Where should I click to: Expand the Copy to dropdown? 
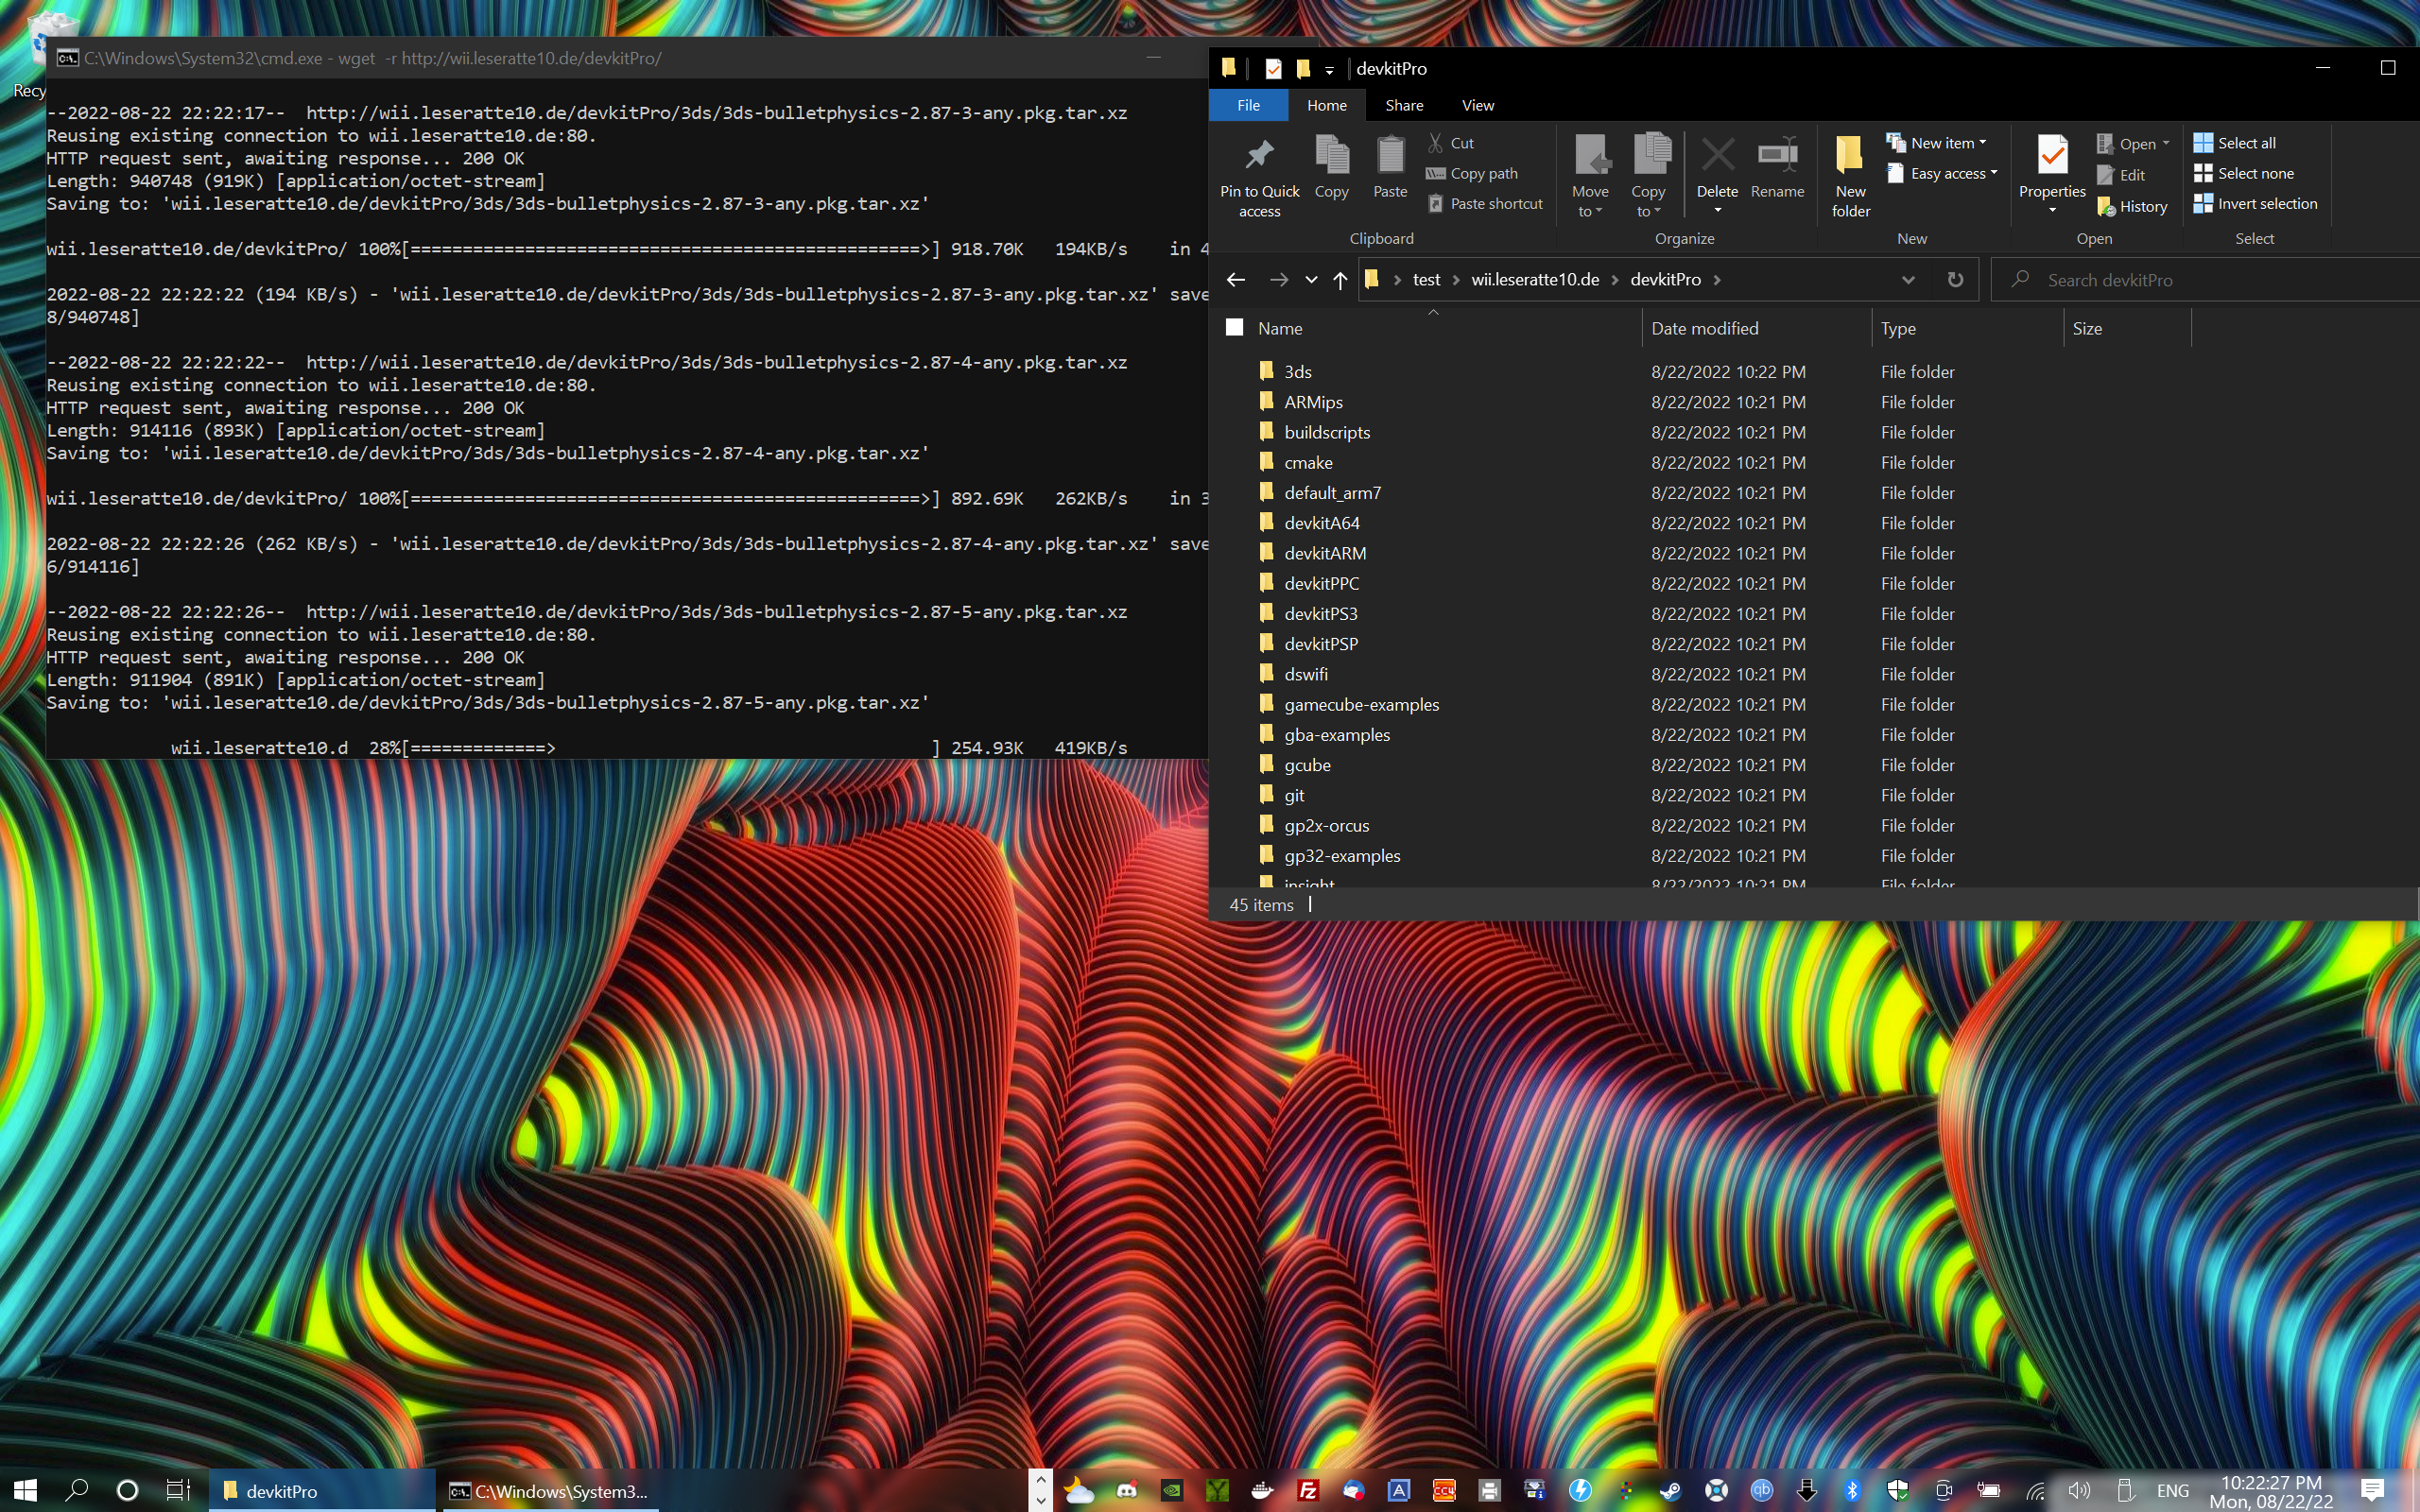[x=1648, y=201]
